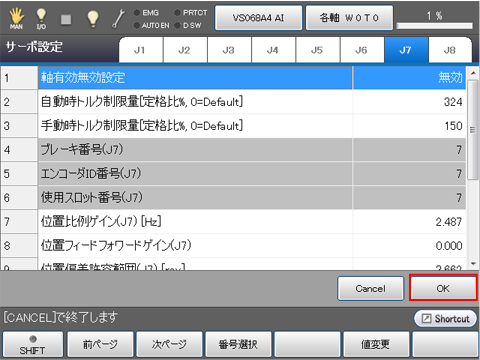Switch to the J4 tab
This screenshot has height=360, width=480.
(273, 50)
